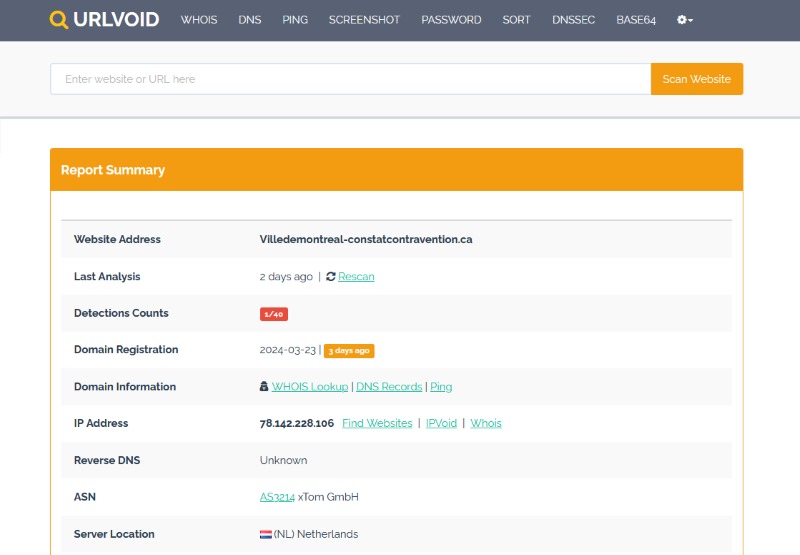Click the Rescan link
Screen dimensions: 800x555
coord(356,276)
